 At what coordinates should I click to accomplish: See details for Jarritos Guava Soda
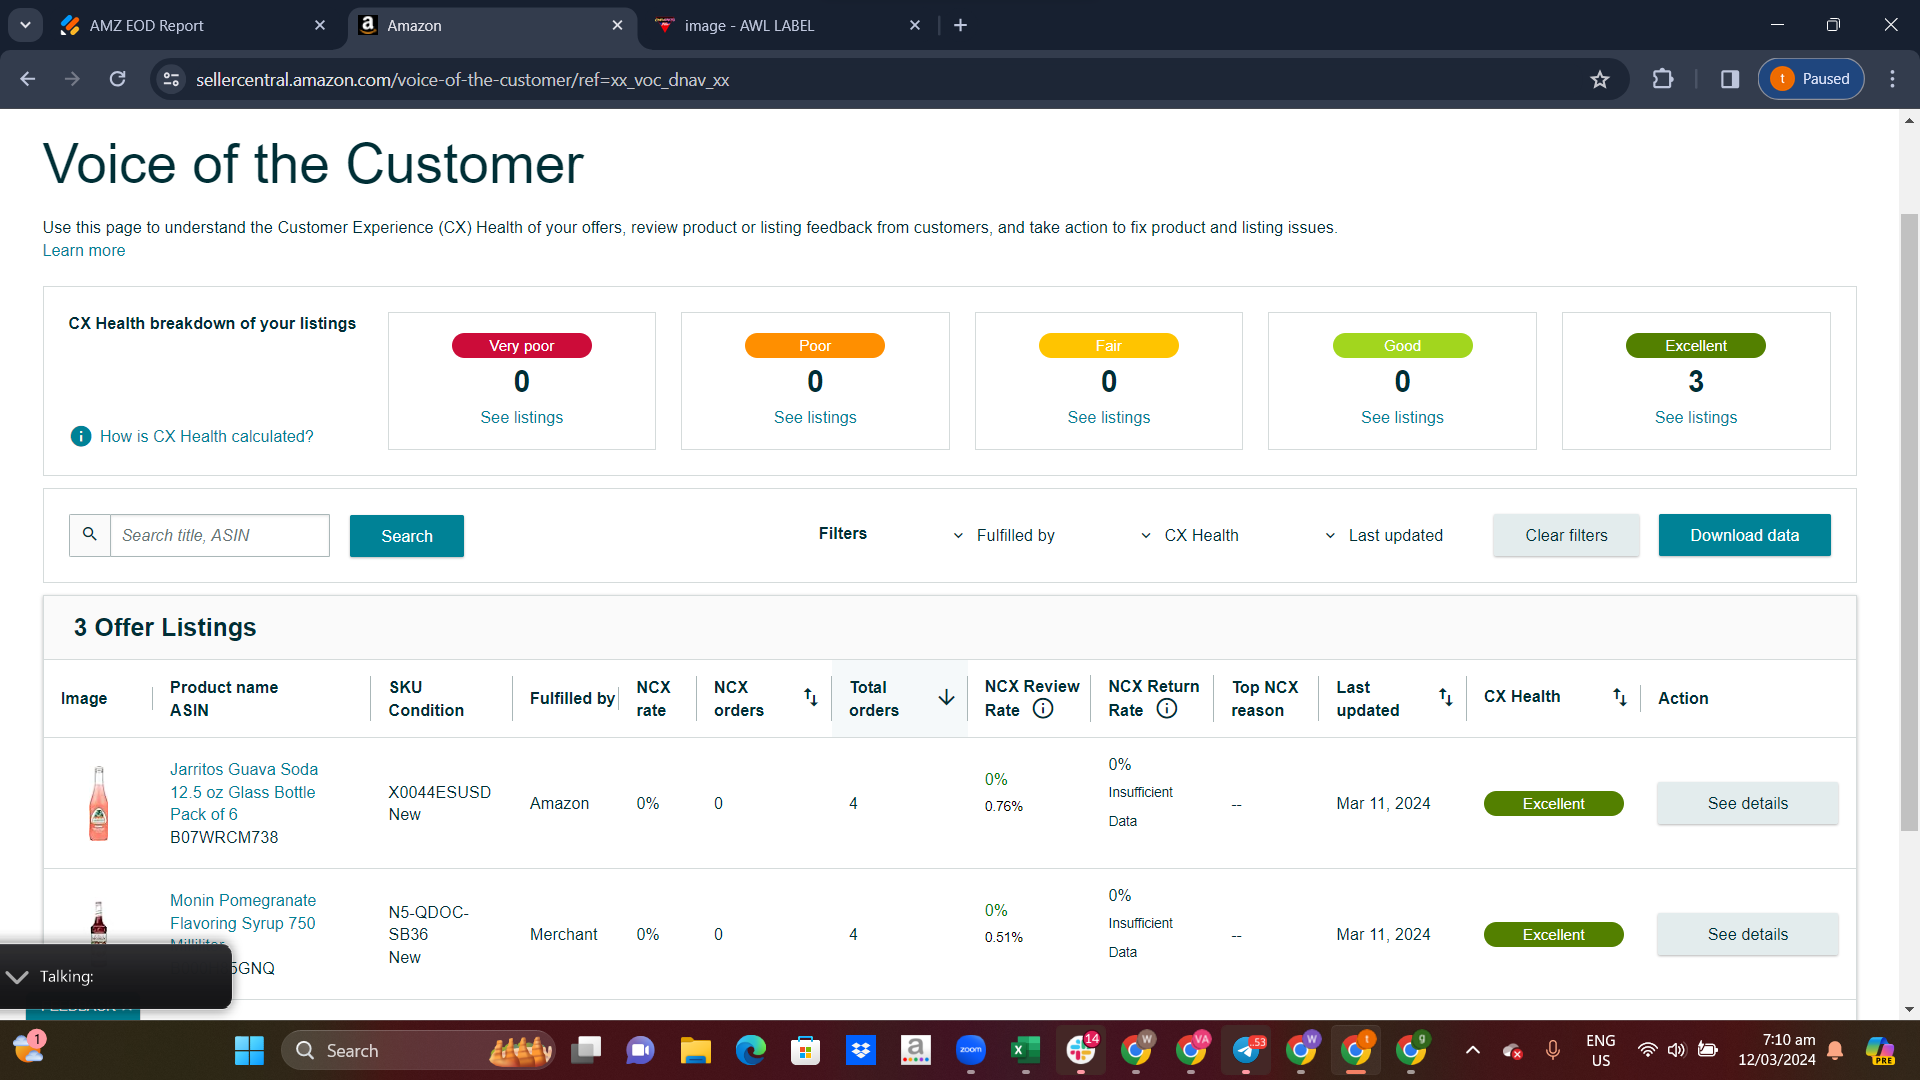(1748, 803)
